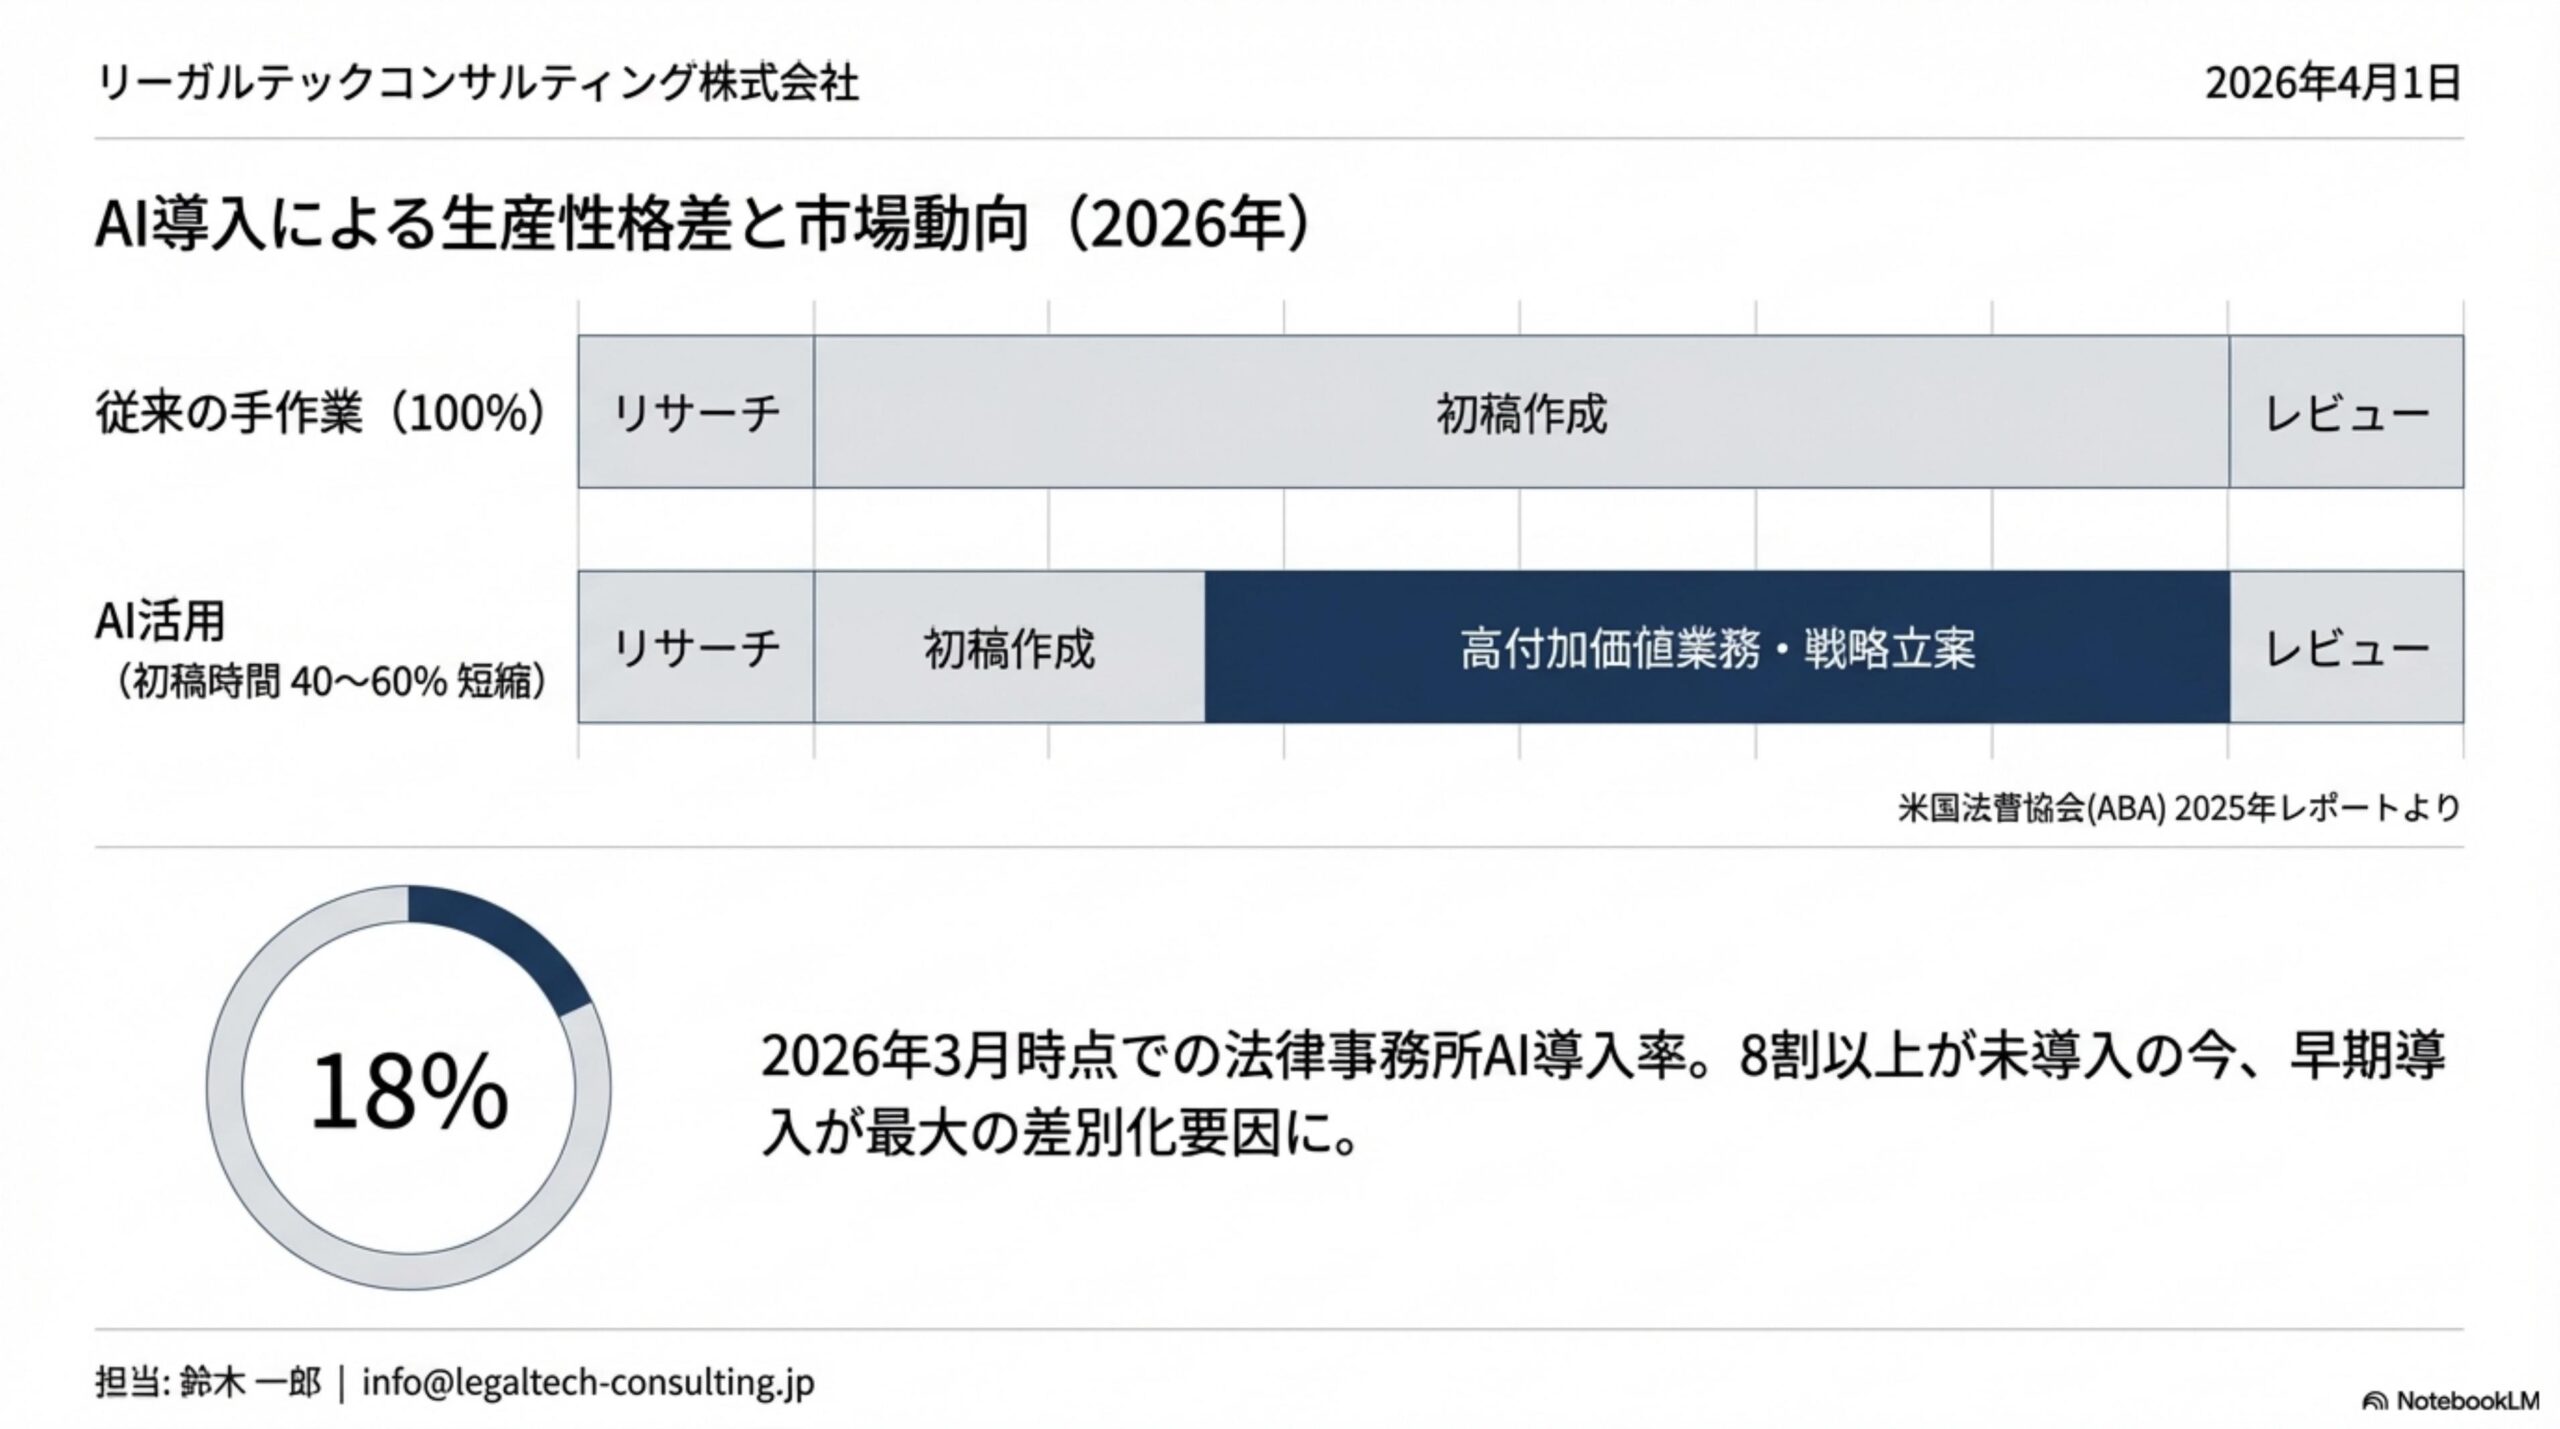Select the 米国法曹協会(ABA) 2025年レポートより source note
Image resolution: width=2560 pixels, height=1429 pixels.
[x=2178, y=808]
